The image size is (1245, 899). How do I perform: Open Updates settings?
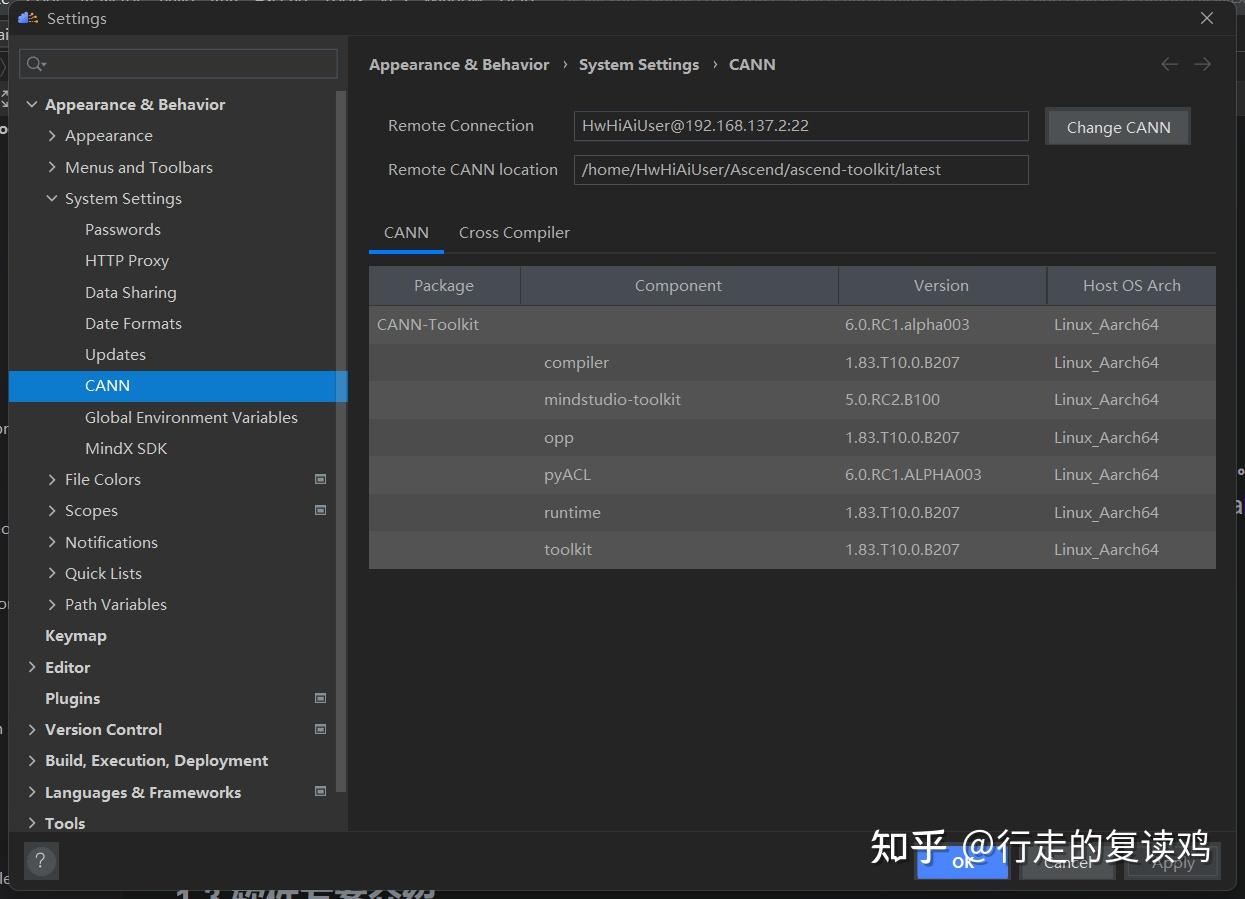pos(115,354)
